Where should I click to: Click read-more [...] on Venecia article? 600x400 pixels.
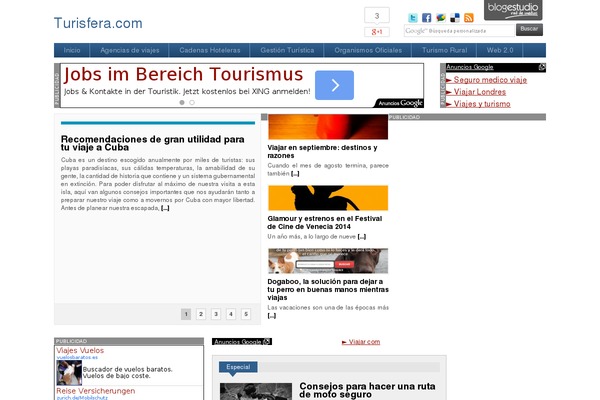coord(362,237)
